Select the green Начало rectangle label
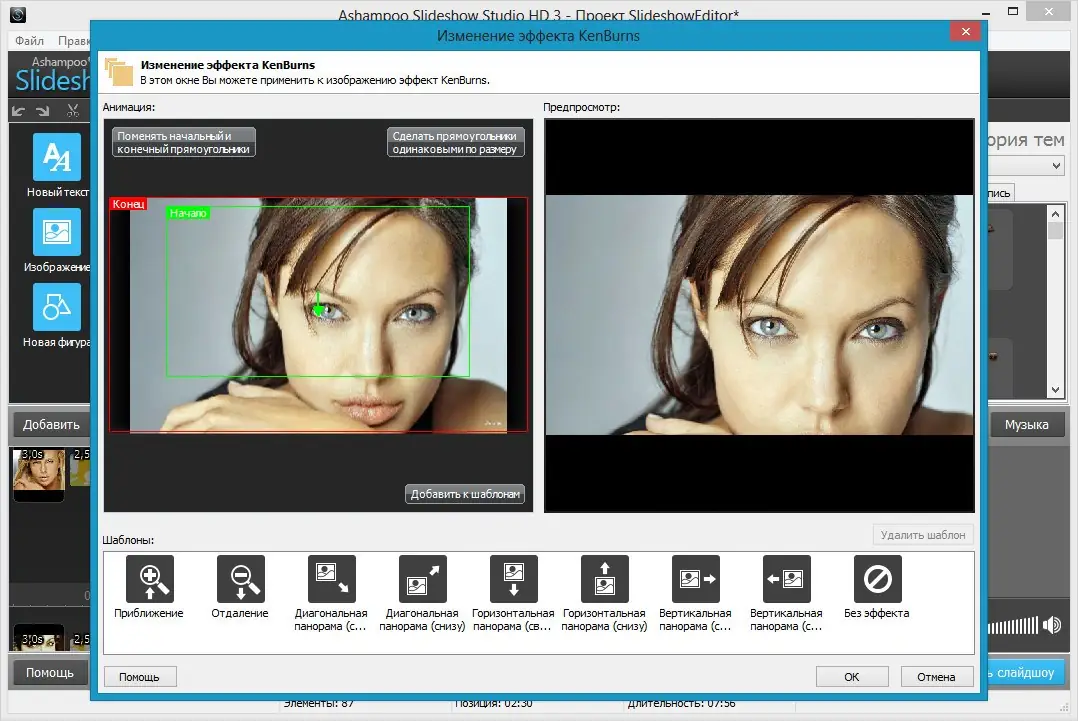The height and width of the screenshot is (721, 1078). [188, 213]
